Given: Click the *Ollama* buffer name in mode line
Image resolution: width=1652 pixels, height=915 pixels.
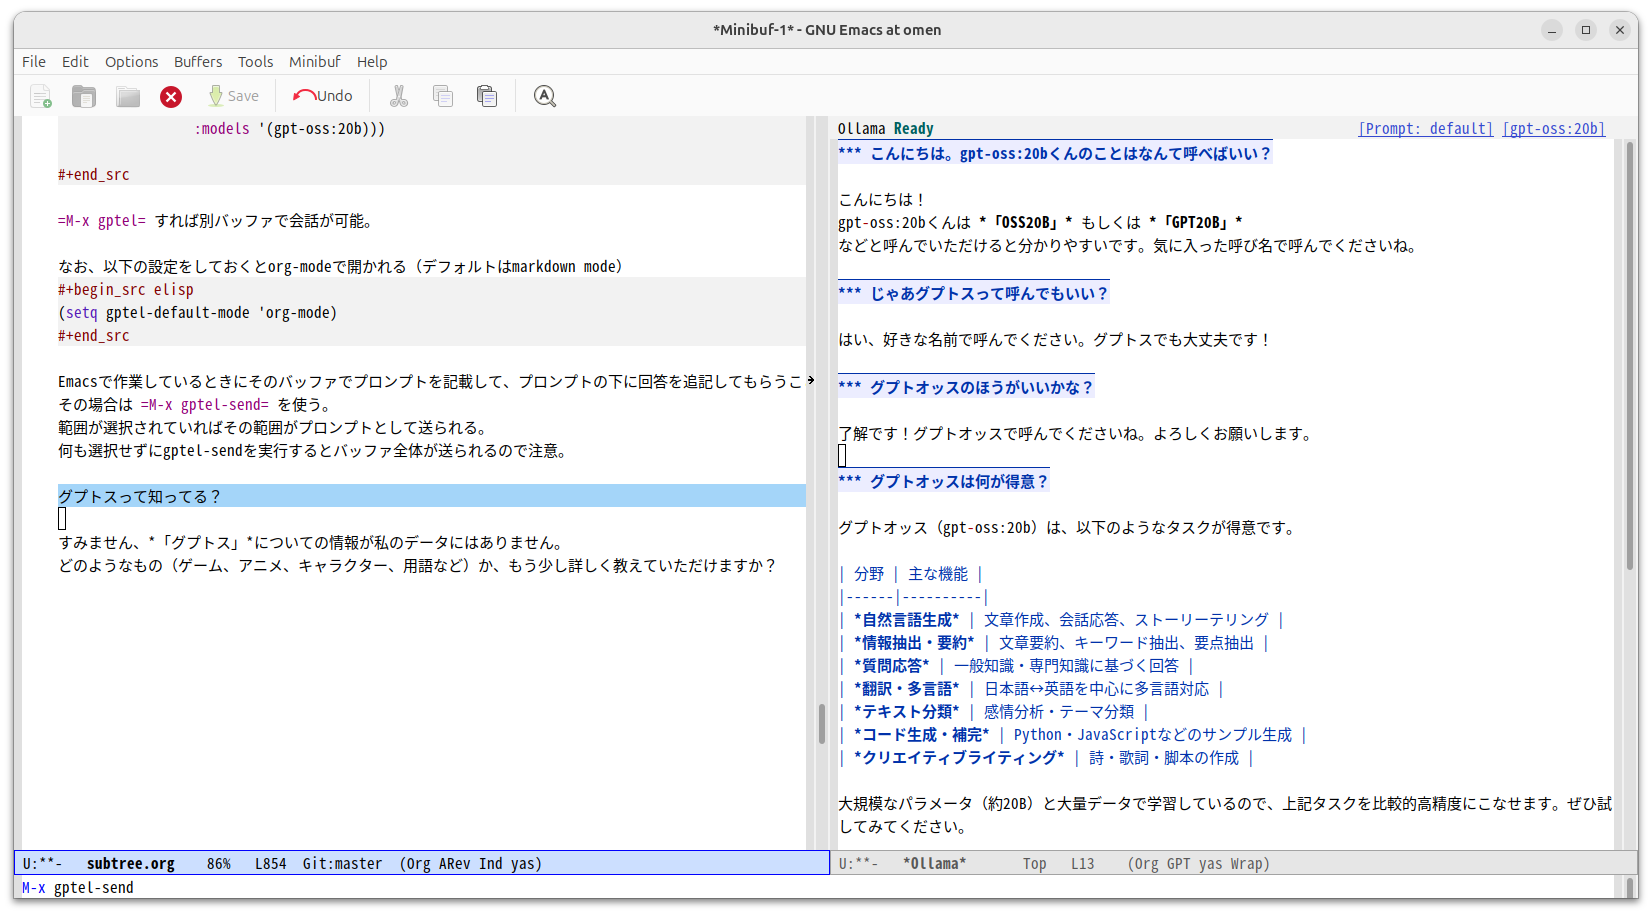Looking at the screenshot, I should (935, 864).
